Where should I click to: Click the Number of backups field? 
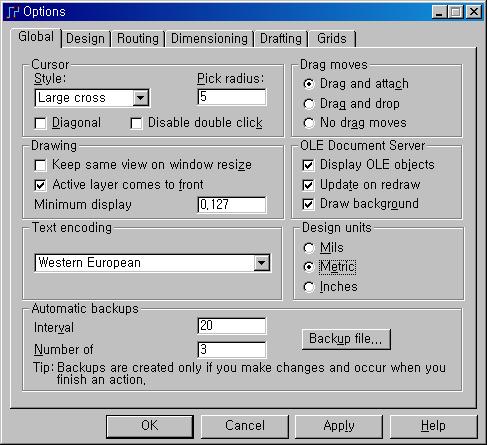[x=232, y=350]
